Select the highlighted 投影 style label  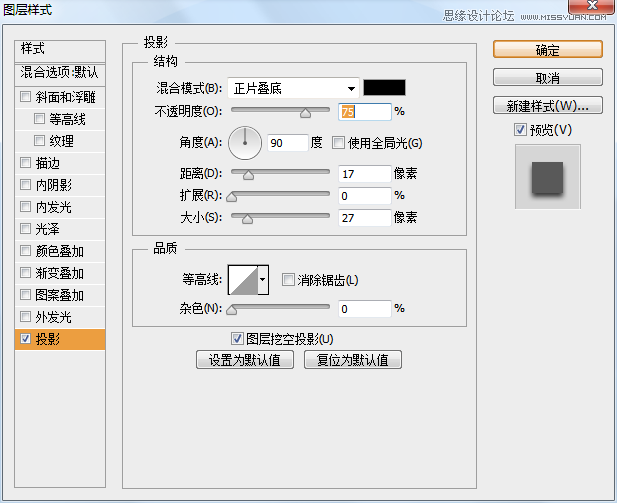pyautogui.click(x=48, y=339)
